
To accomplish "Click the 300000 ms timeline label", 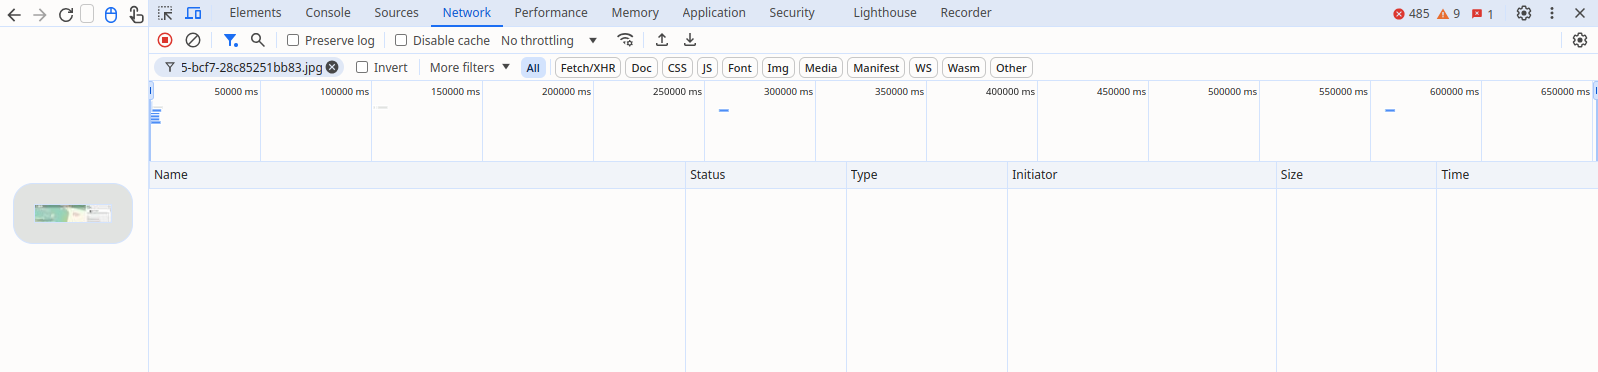I will (788, 91).
